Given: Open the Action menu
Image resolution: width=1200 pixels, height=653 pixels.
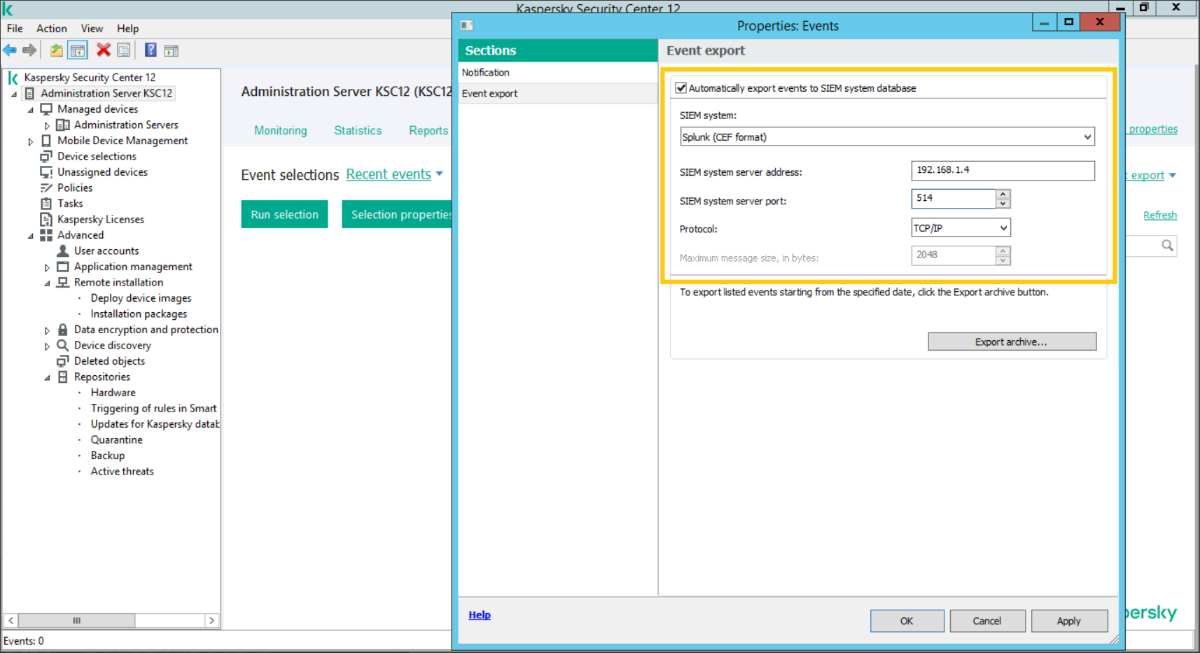Looking at the screenshot, I should pyautogui.click(x=52, y=29).
